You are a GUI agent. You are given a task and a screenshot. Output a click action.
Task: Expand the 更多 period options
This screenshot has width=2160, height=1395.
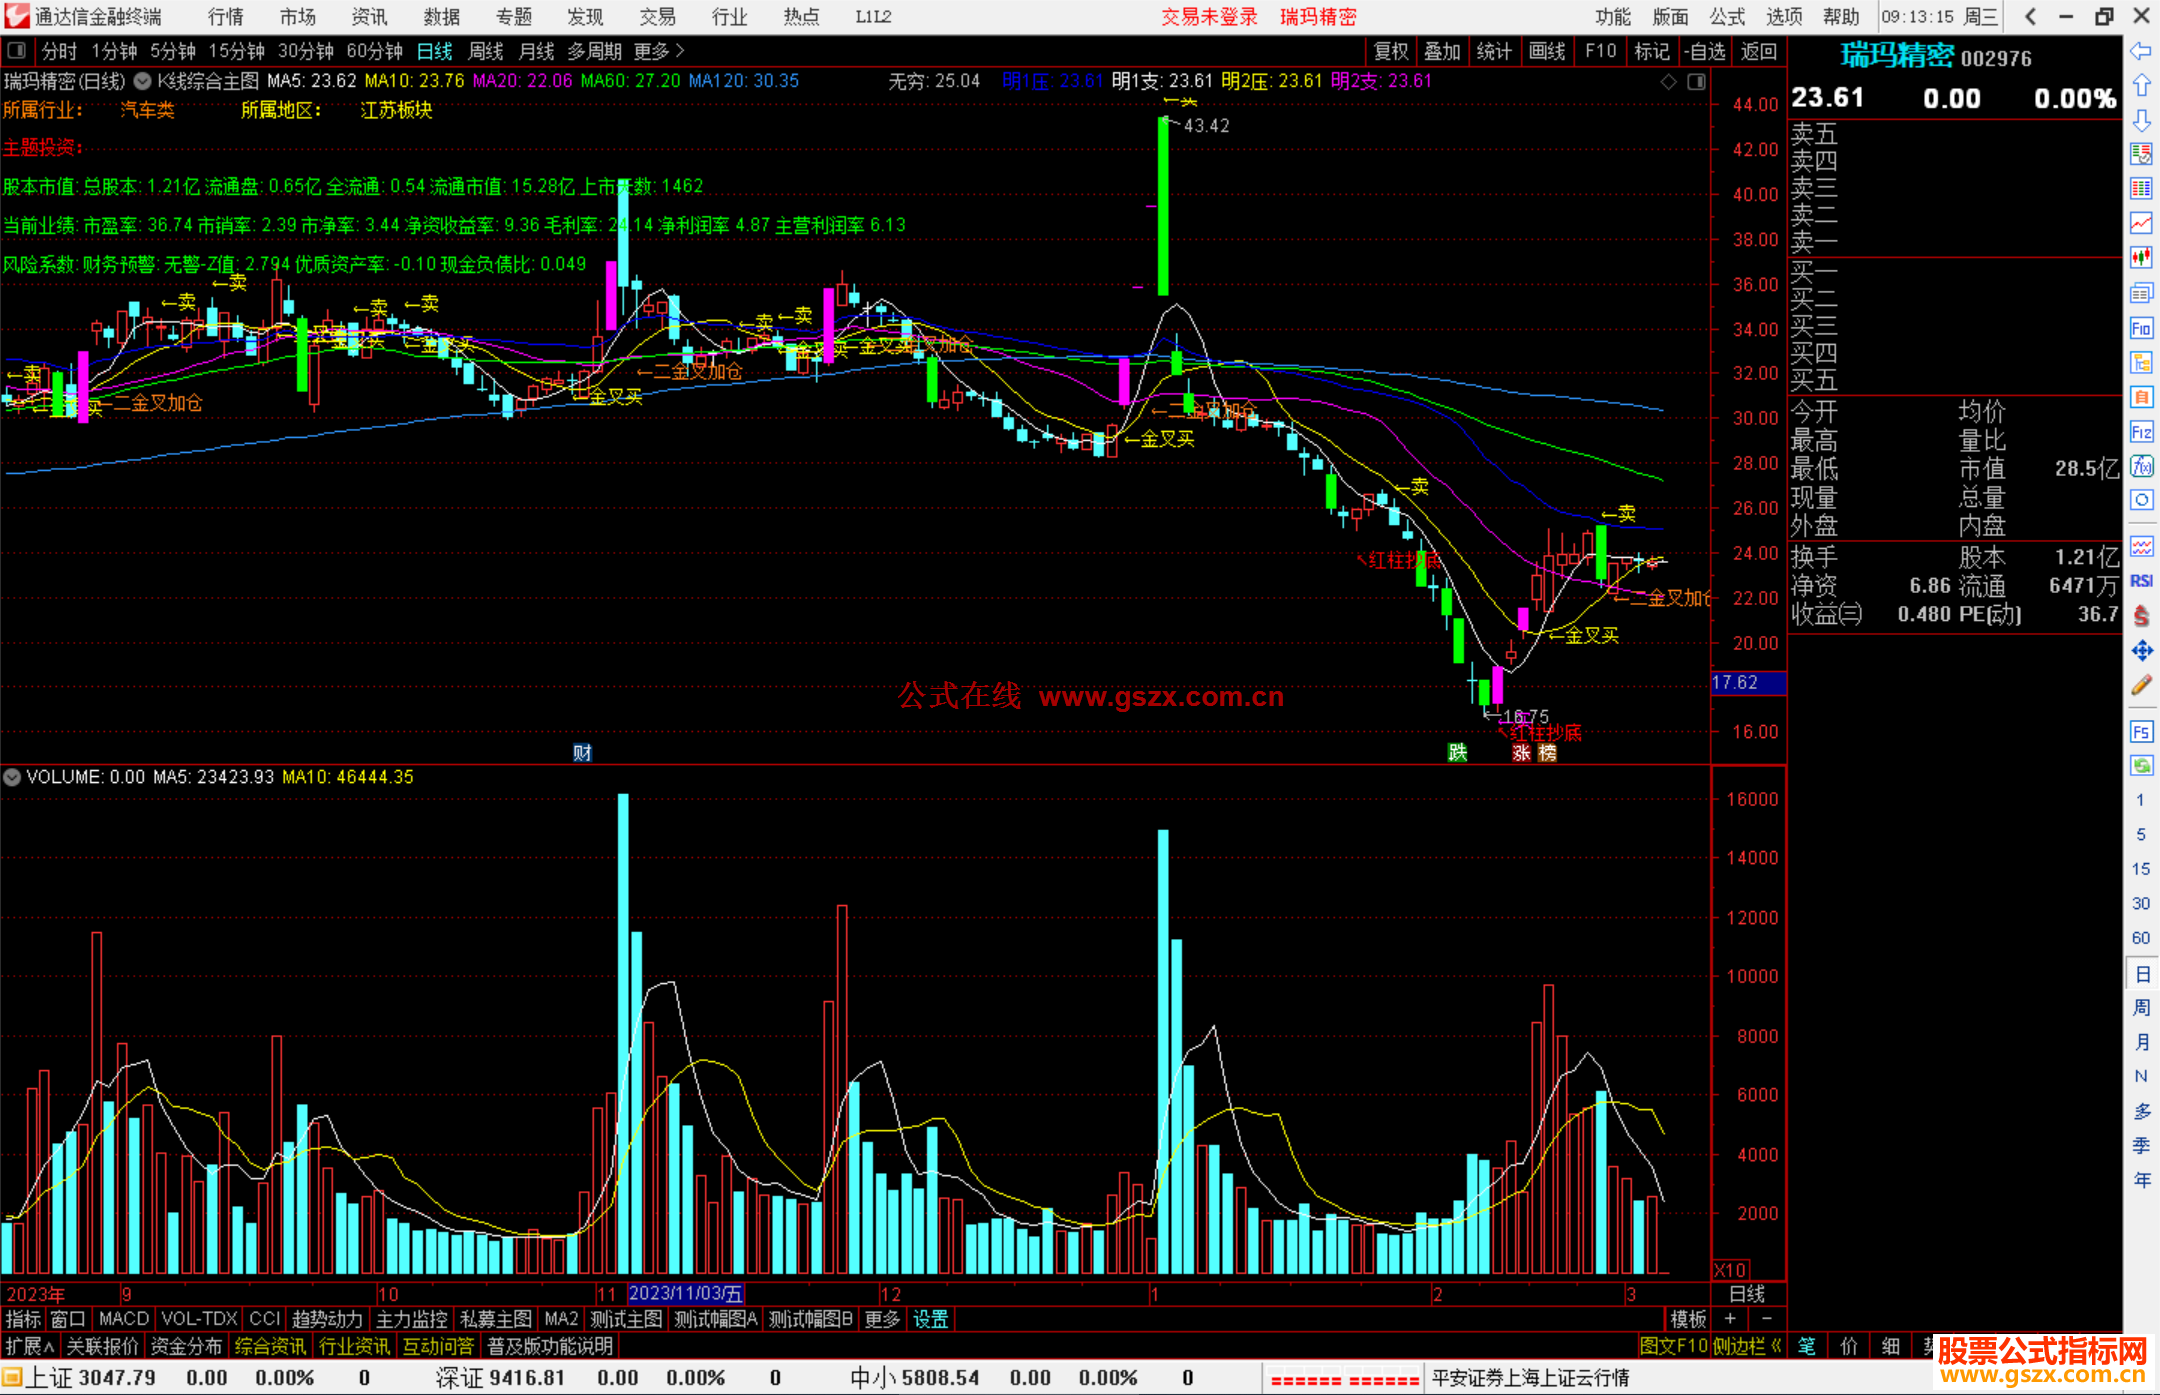pos(658,51)
